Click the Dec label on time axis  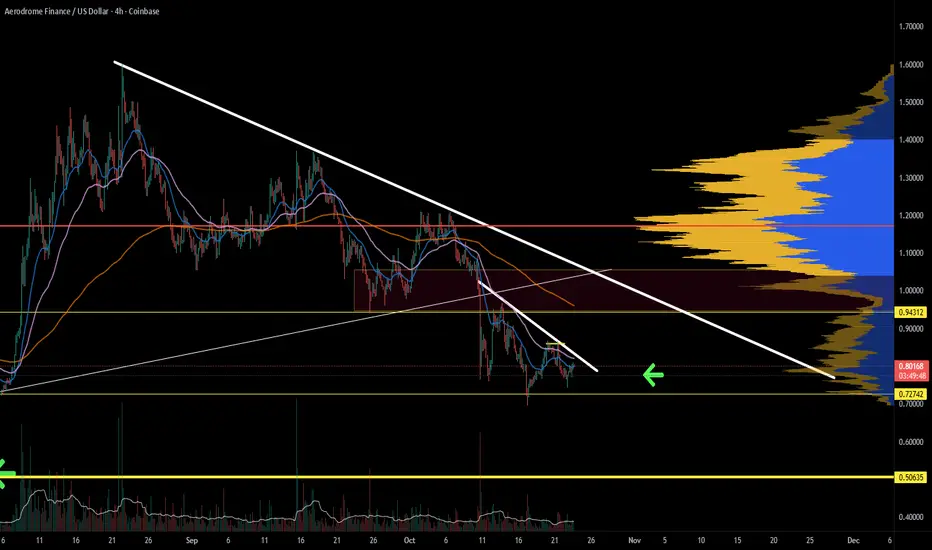[x=853, y=540]
